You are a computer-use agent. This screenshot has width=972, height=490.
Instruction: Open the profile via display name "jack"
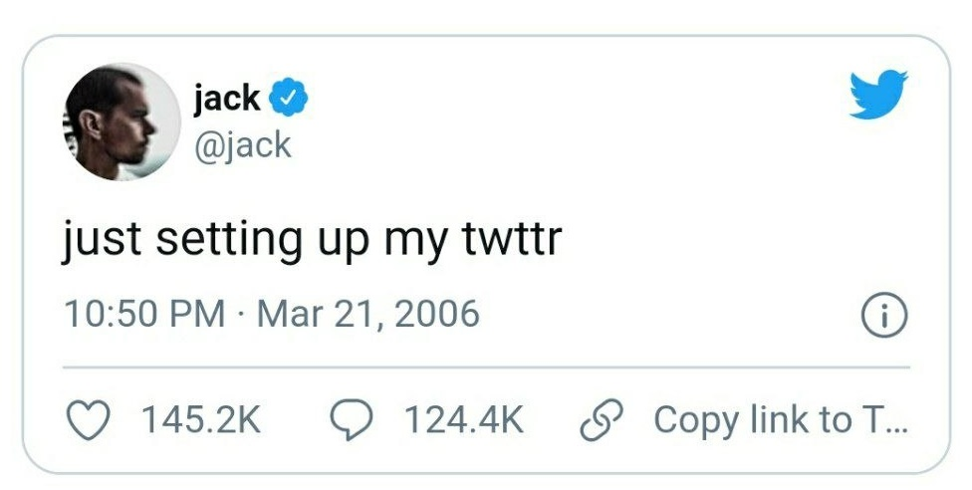pos(227,99)
